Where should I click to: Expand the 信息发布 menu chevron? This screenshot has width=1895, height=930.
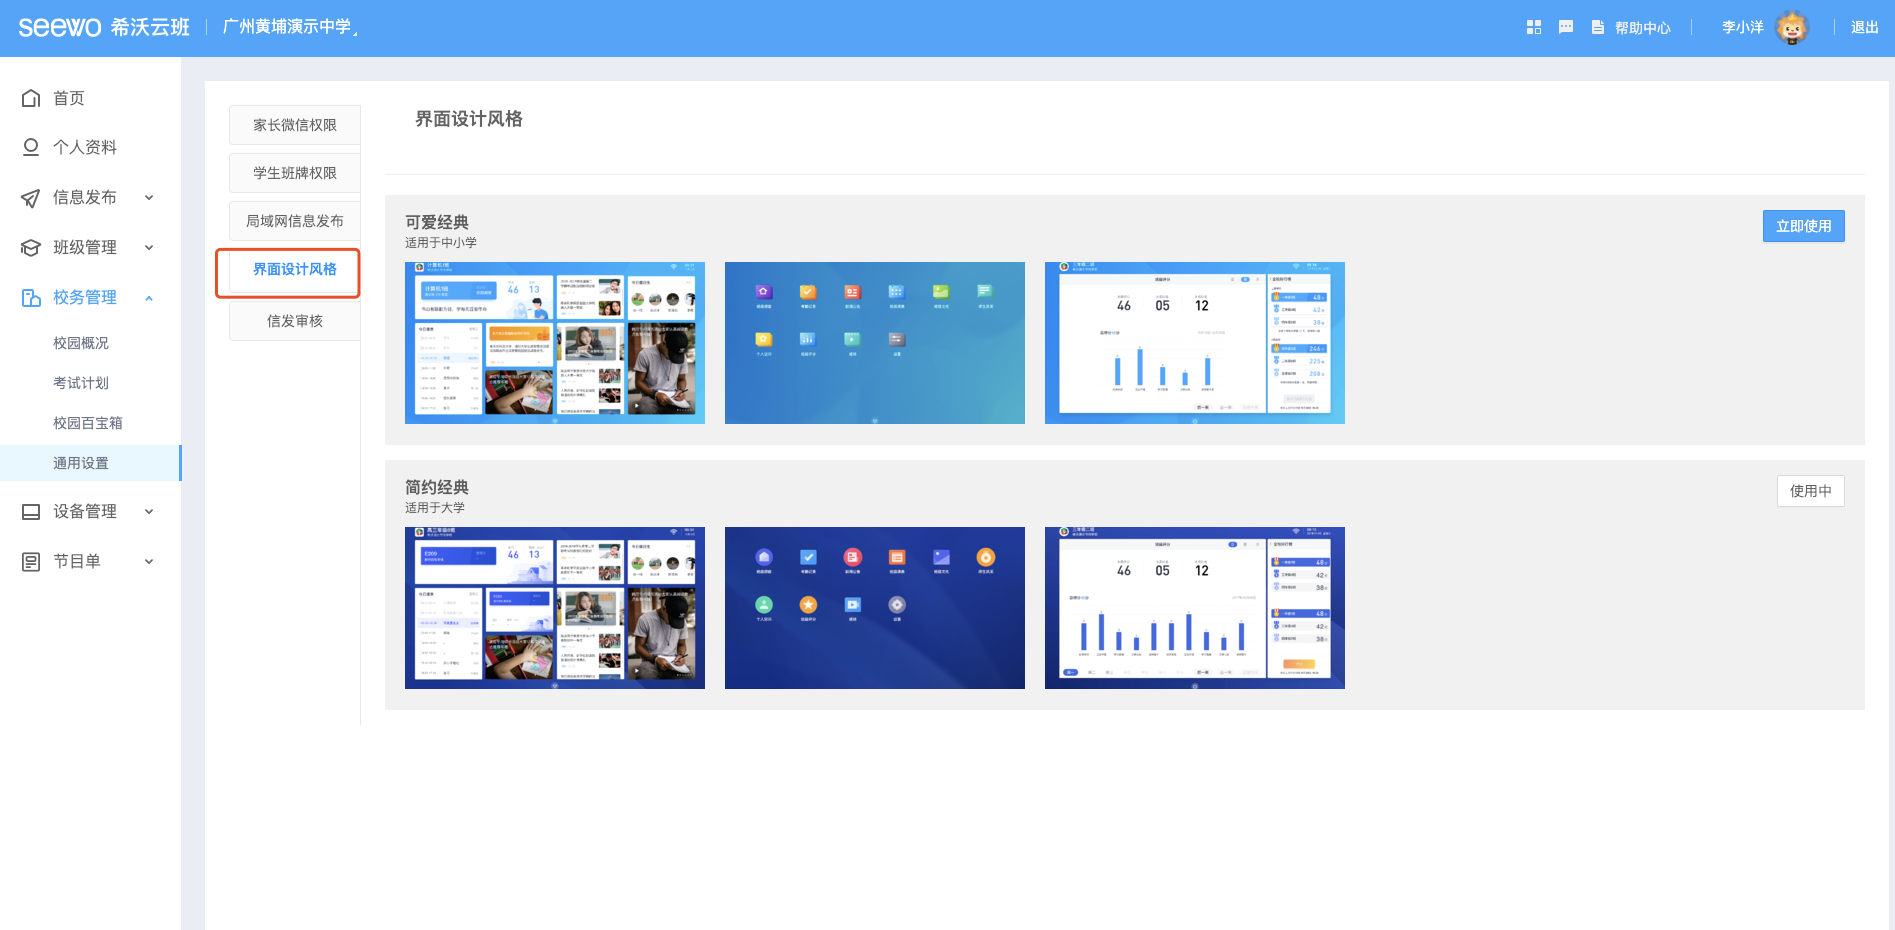click(149, 197)
